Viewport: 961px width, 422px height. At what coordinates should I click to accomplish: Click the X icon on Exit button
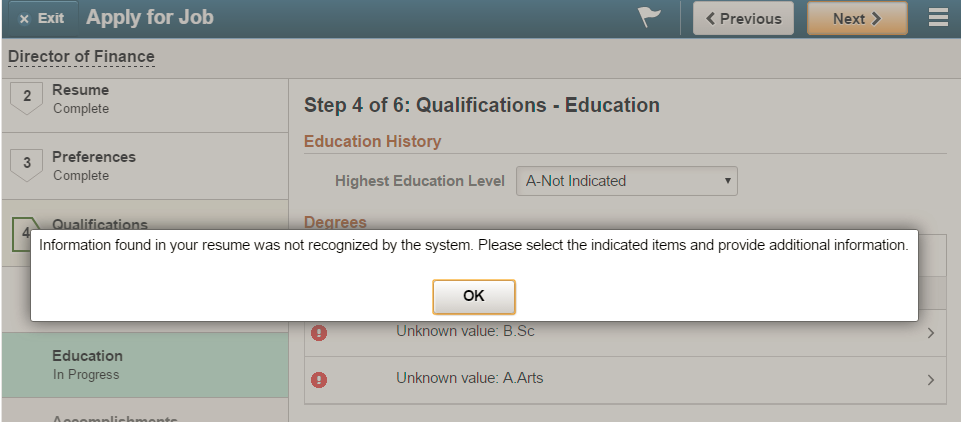click(x=24, y=19)
